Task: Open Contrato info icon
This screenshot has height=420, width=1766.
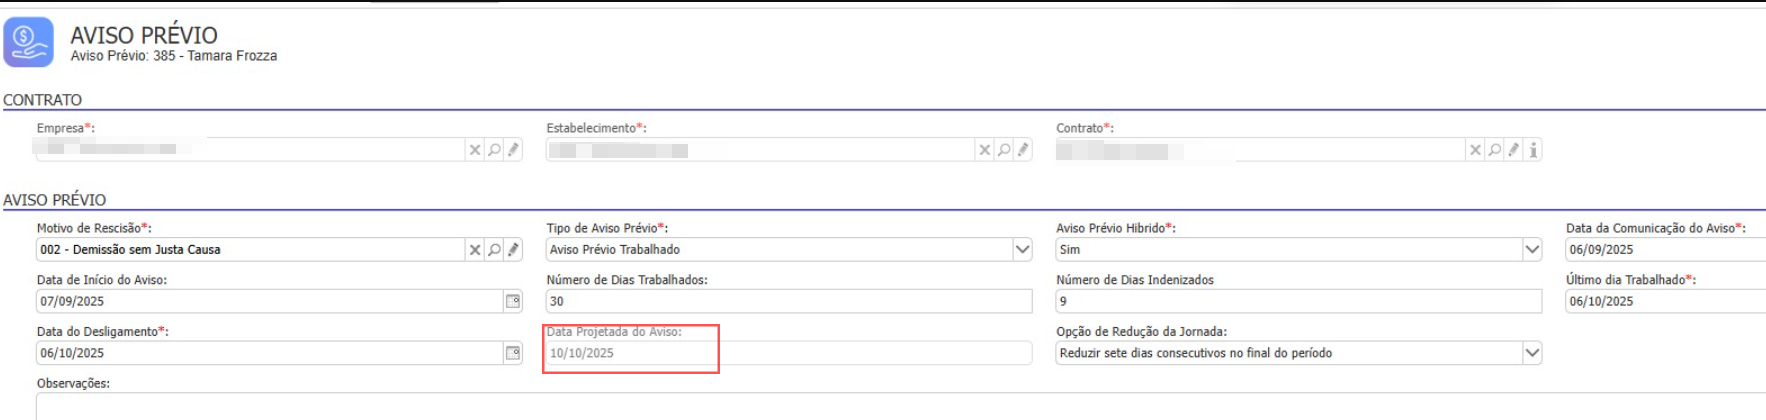Action: tap(1533, 150)
